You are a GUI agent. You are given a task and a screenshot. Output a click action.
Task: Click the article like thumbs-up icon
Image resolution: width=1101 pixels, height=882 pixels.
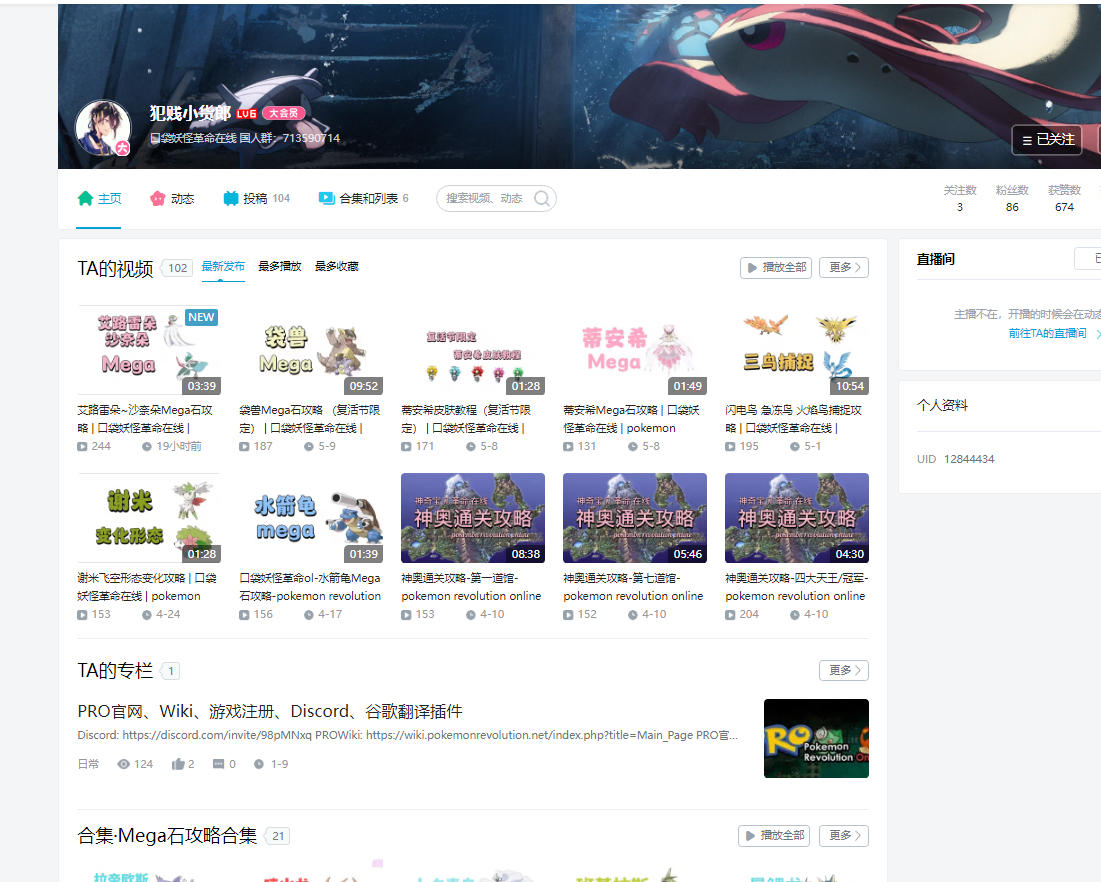point(178,764)
